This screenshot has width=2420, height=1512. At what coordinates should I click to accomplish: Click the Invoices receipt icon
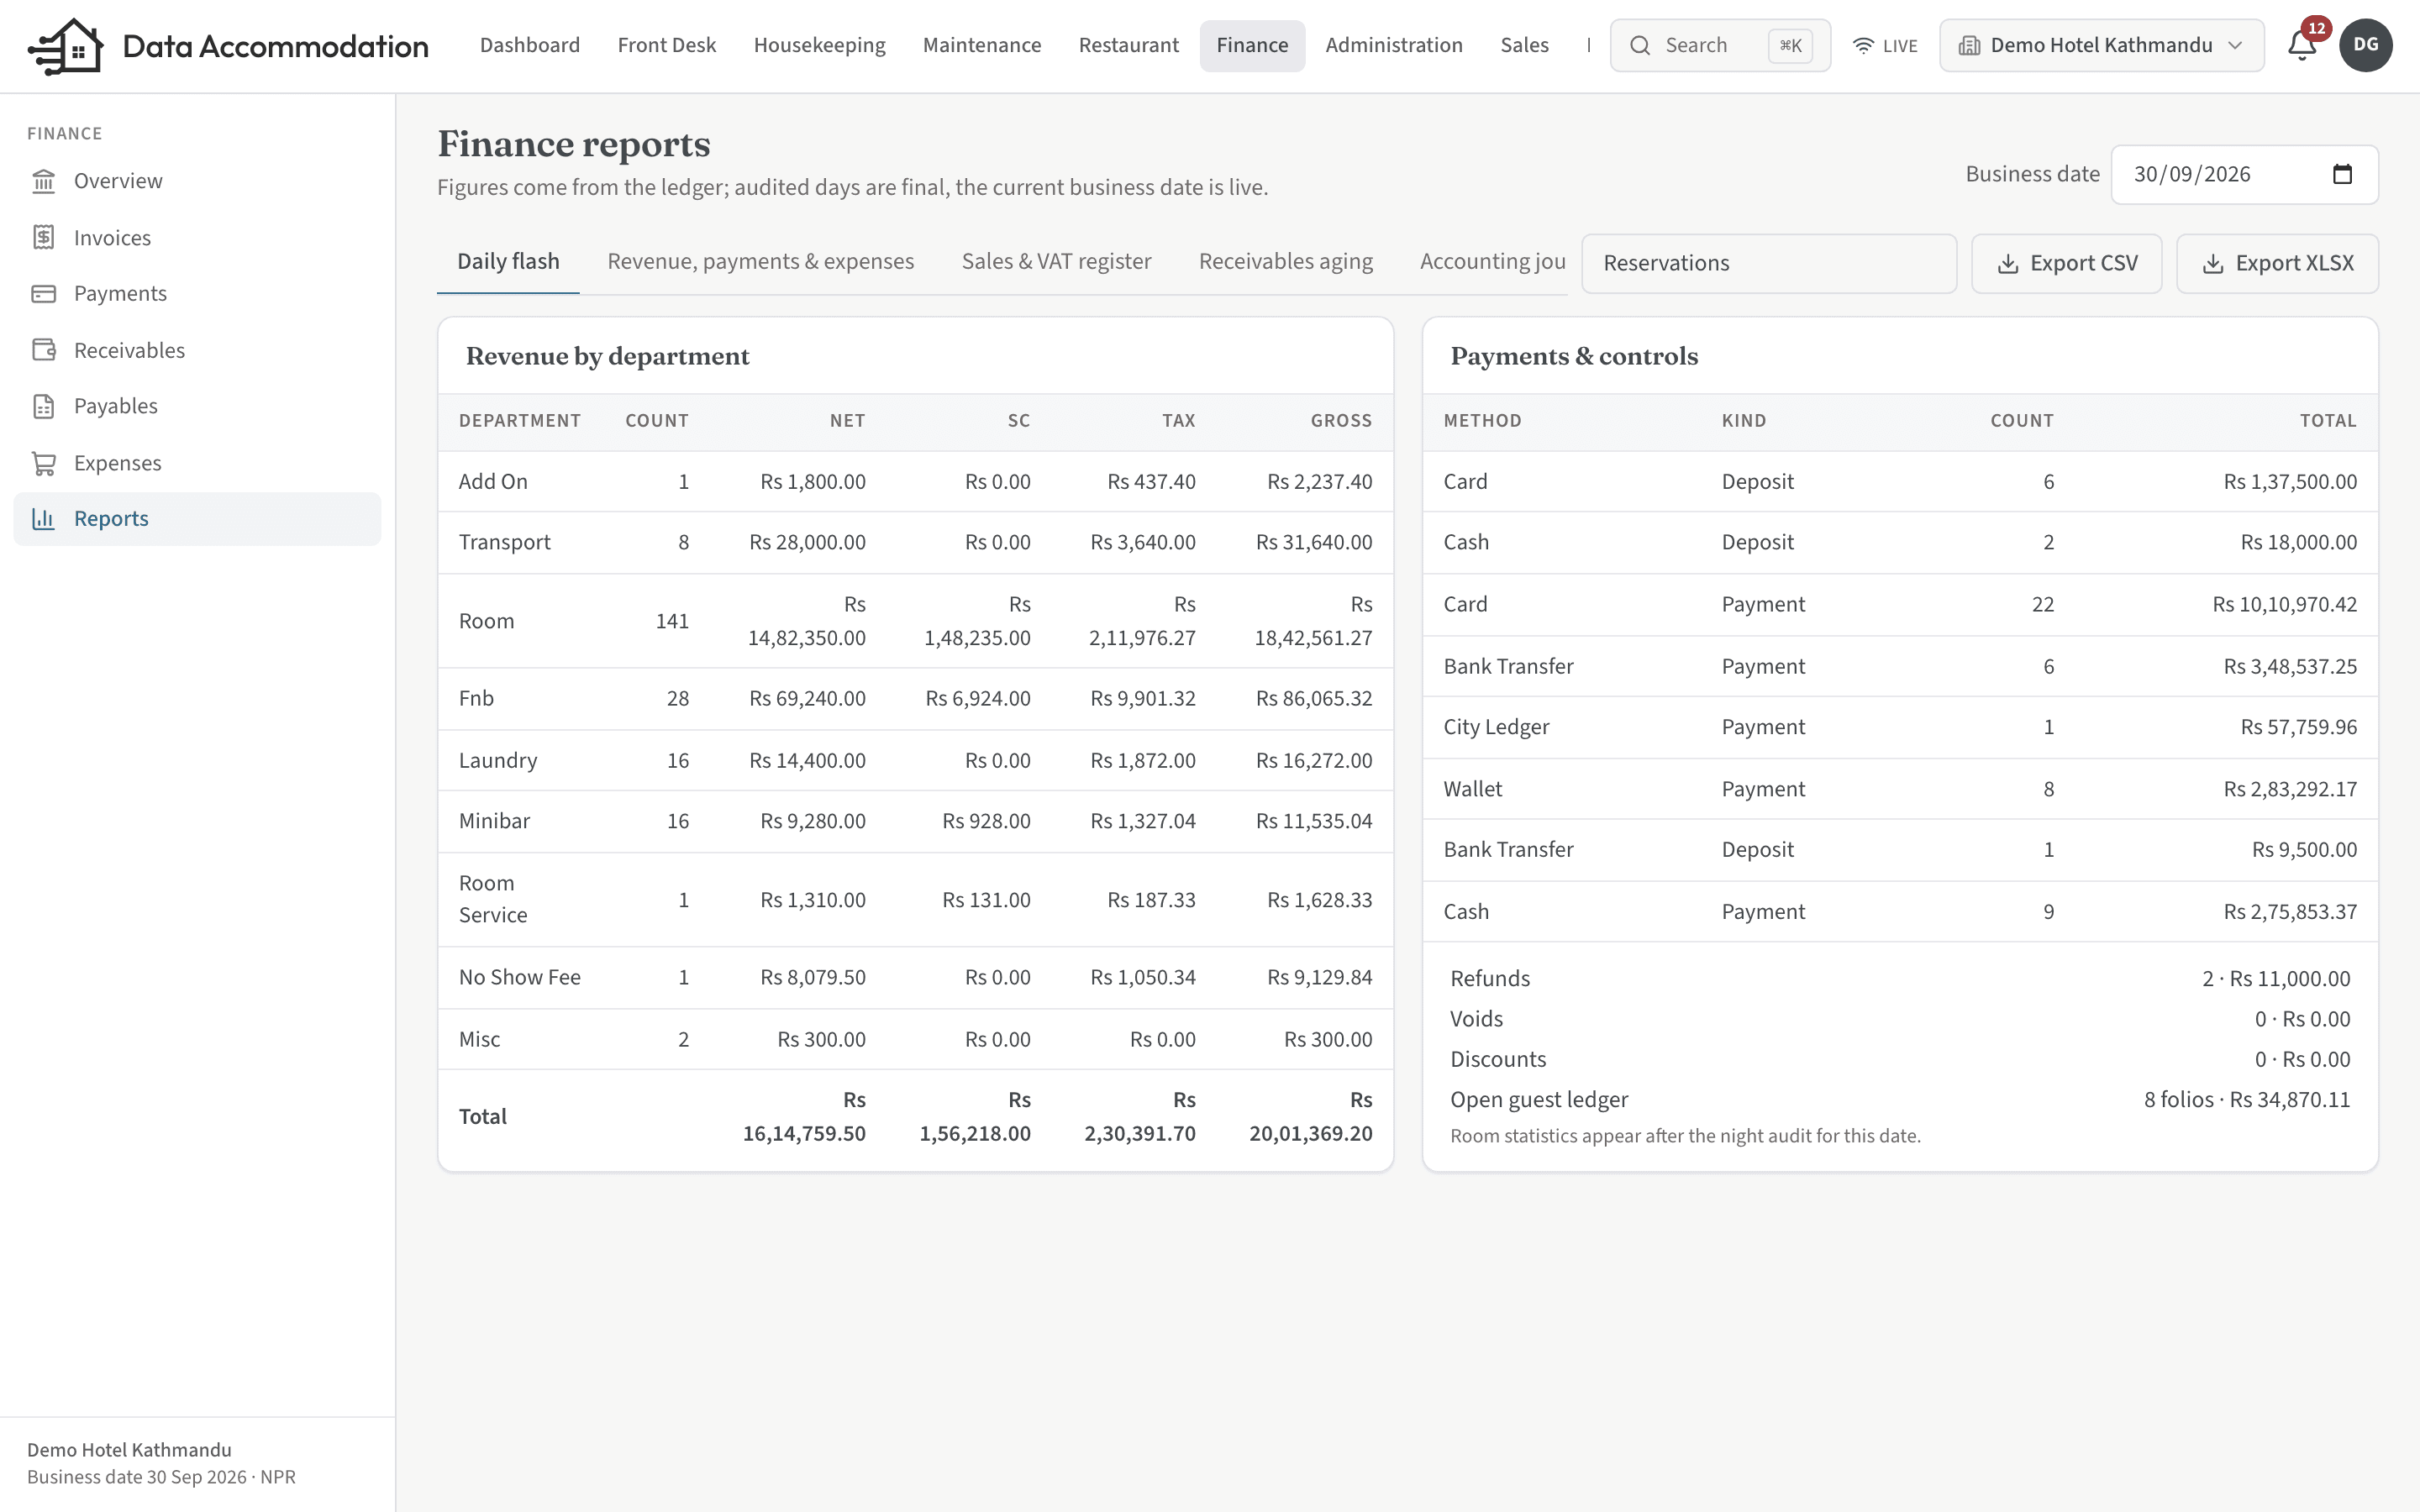coord(43,237)
